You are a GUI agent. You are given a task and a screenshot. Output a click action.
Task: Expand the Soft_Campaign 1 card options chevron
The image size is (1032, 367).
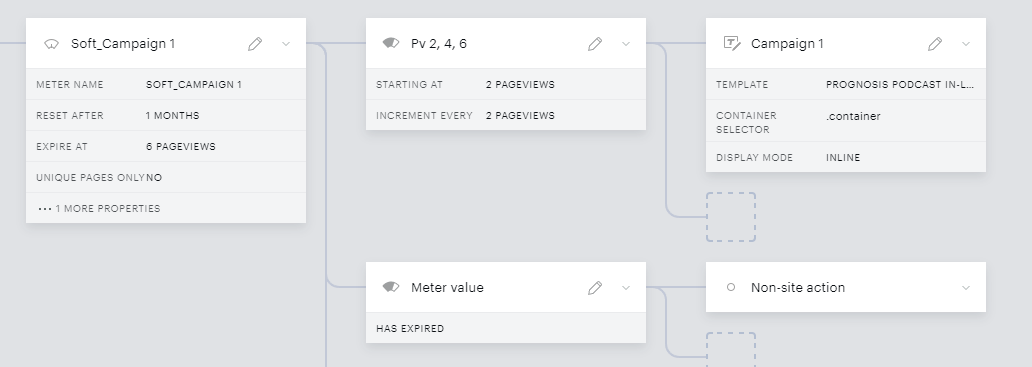point(286,44)
